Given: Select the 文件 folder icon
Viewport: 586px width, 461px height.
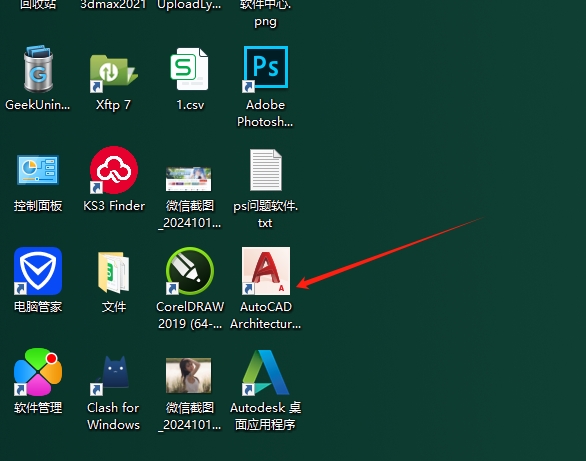Looking at the screenshot, I should [114, 272].
